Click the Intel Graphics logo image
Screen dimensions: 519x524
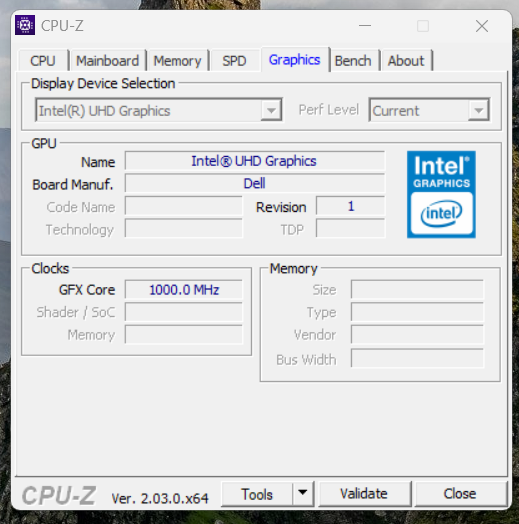441,194
